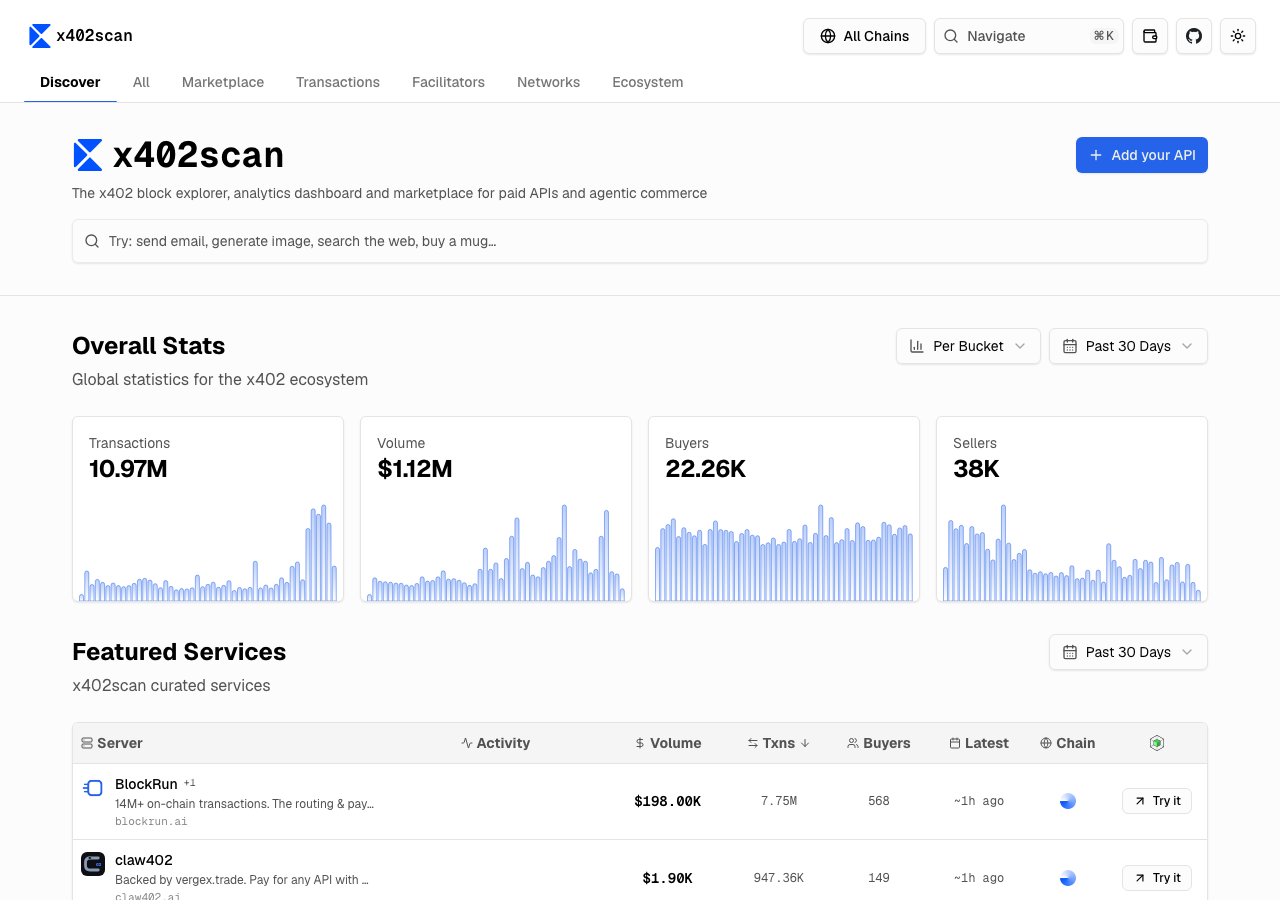The height and width of the screenshot is (900, 1280).
Task: Go to the Transactions tab
Action: pyautogui.click(x=338, y=82)
